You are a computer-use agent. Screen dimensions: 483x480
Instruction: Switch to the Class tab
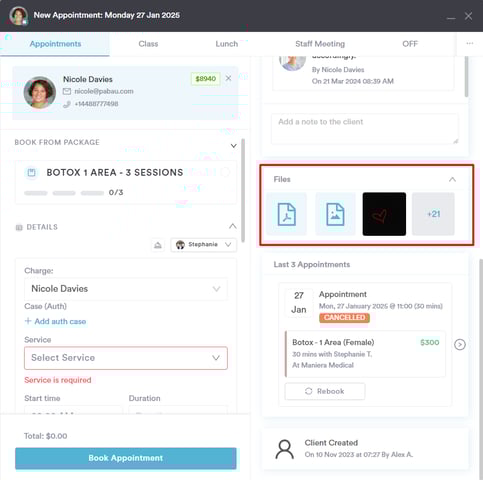(x=148, y=44)
